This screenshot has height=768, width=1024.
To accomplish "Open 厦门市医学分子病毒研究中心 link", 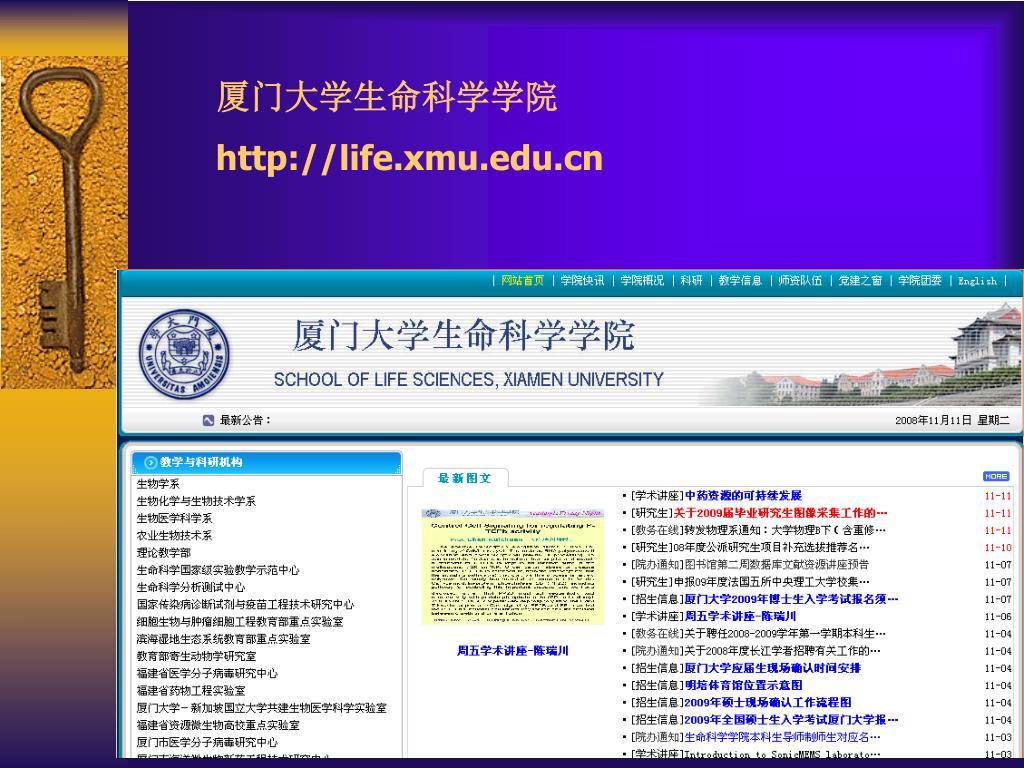I will 207,742.
